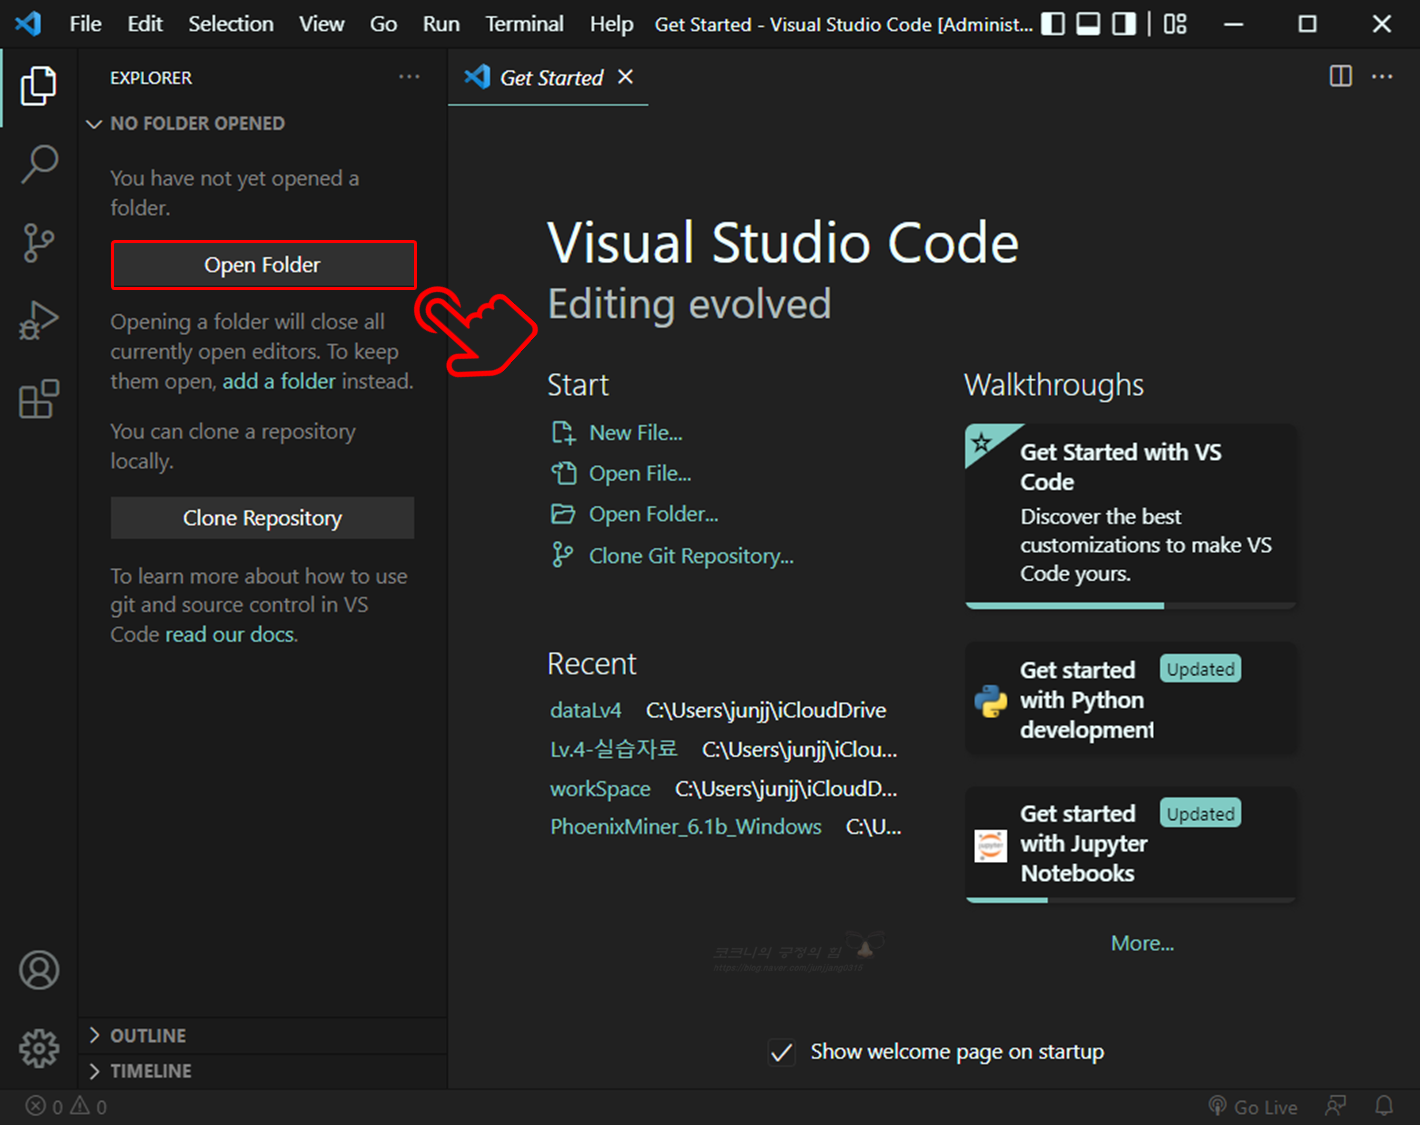Click the feedback icon in status bar
This screenshot has height=1125, width=1420.
1335,1106
